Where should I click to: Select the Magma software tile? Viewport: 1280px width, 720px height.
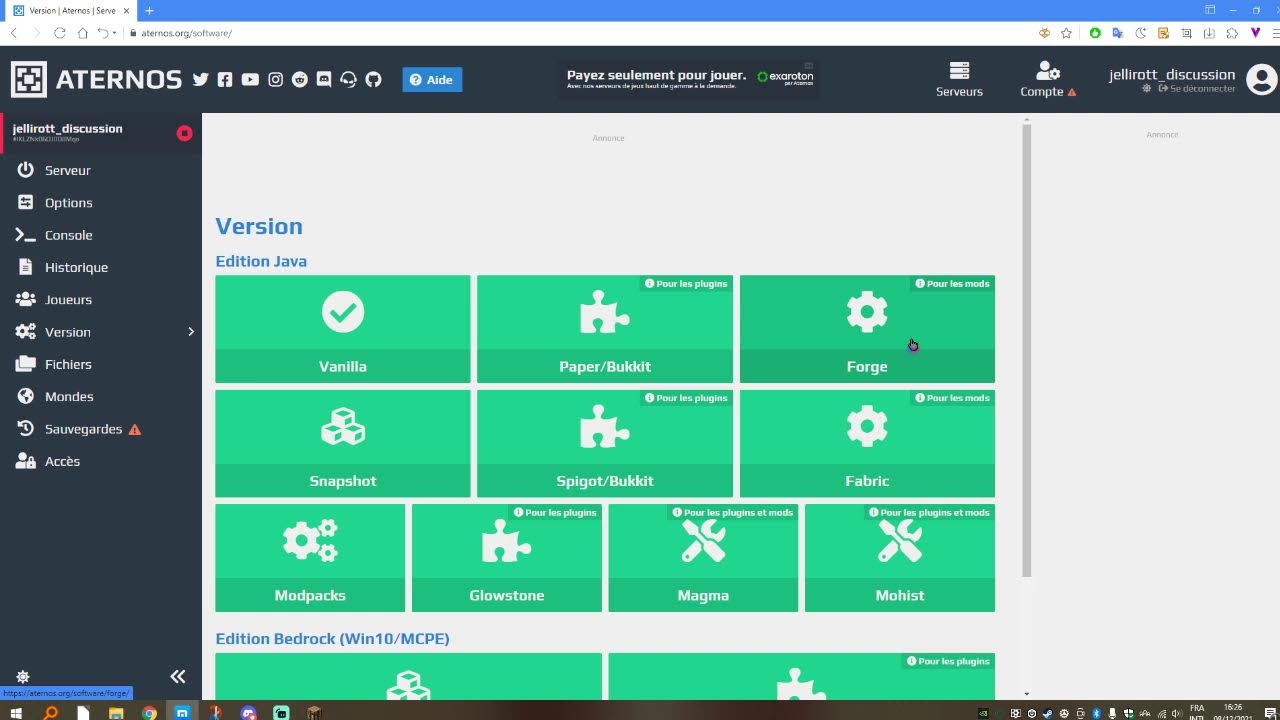(703, 558)
